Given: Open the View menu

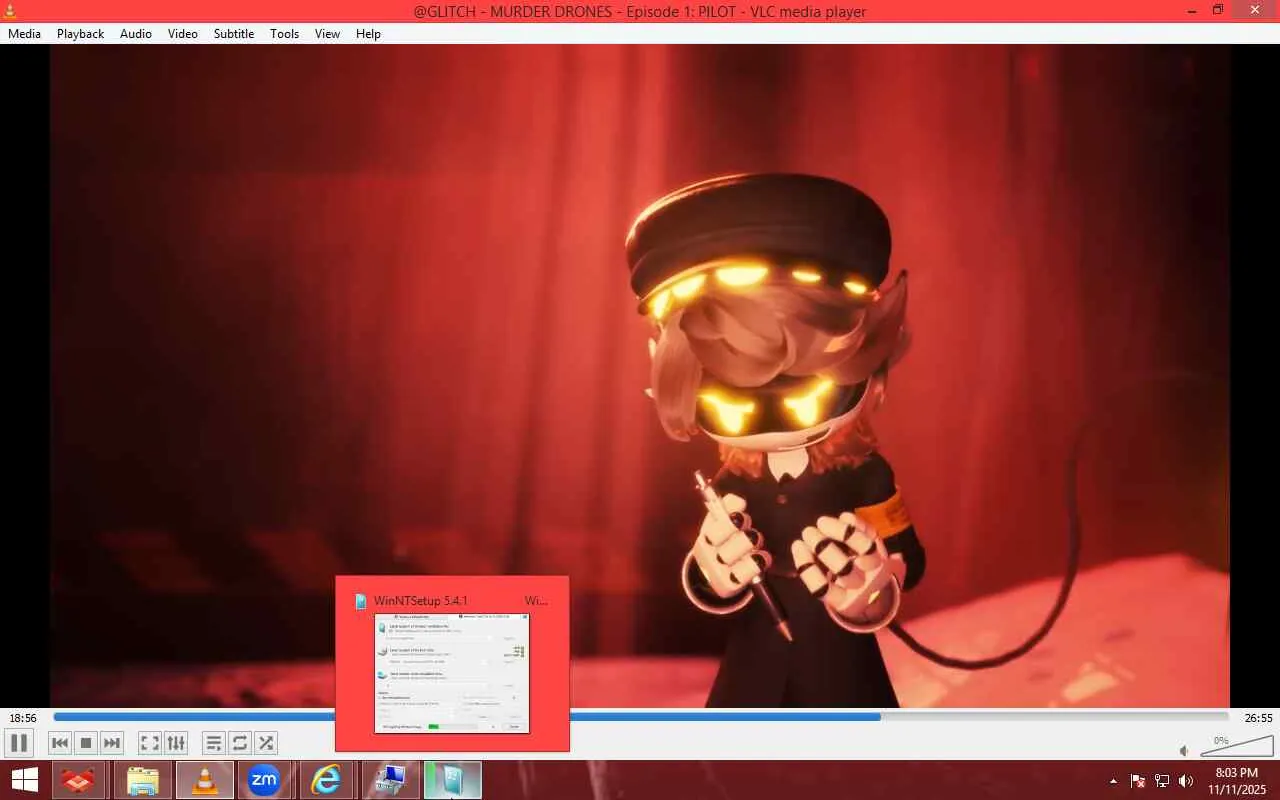Looking at the screenshot, I should (327, 33).
